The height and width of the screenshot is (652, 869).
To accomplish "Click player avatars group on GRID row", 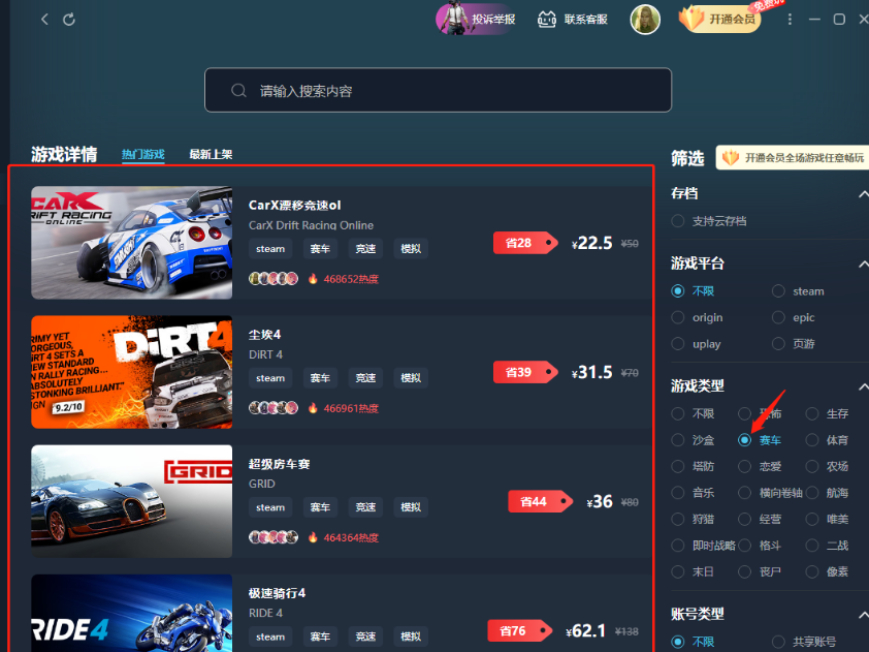I will [273, 537].
